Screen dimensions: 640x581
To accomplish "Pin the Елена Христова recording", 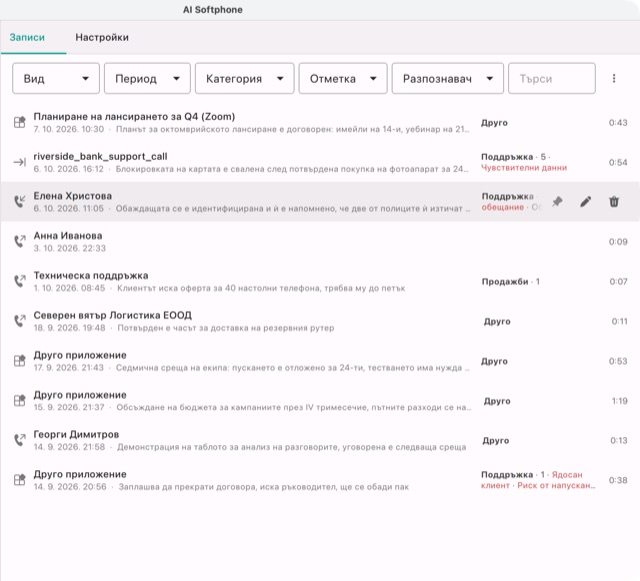I will tap(557, 202).
